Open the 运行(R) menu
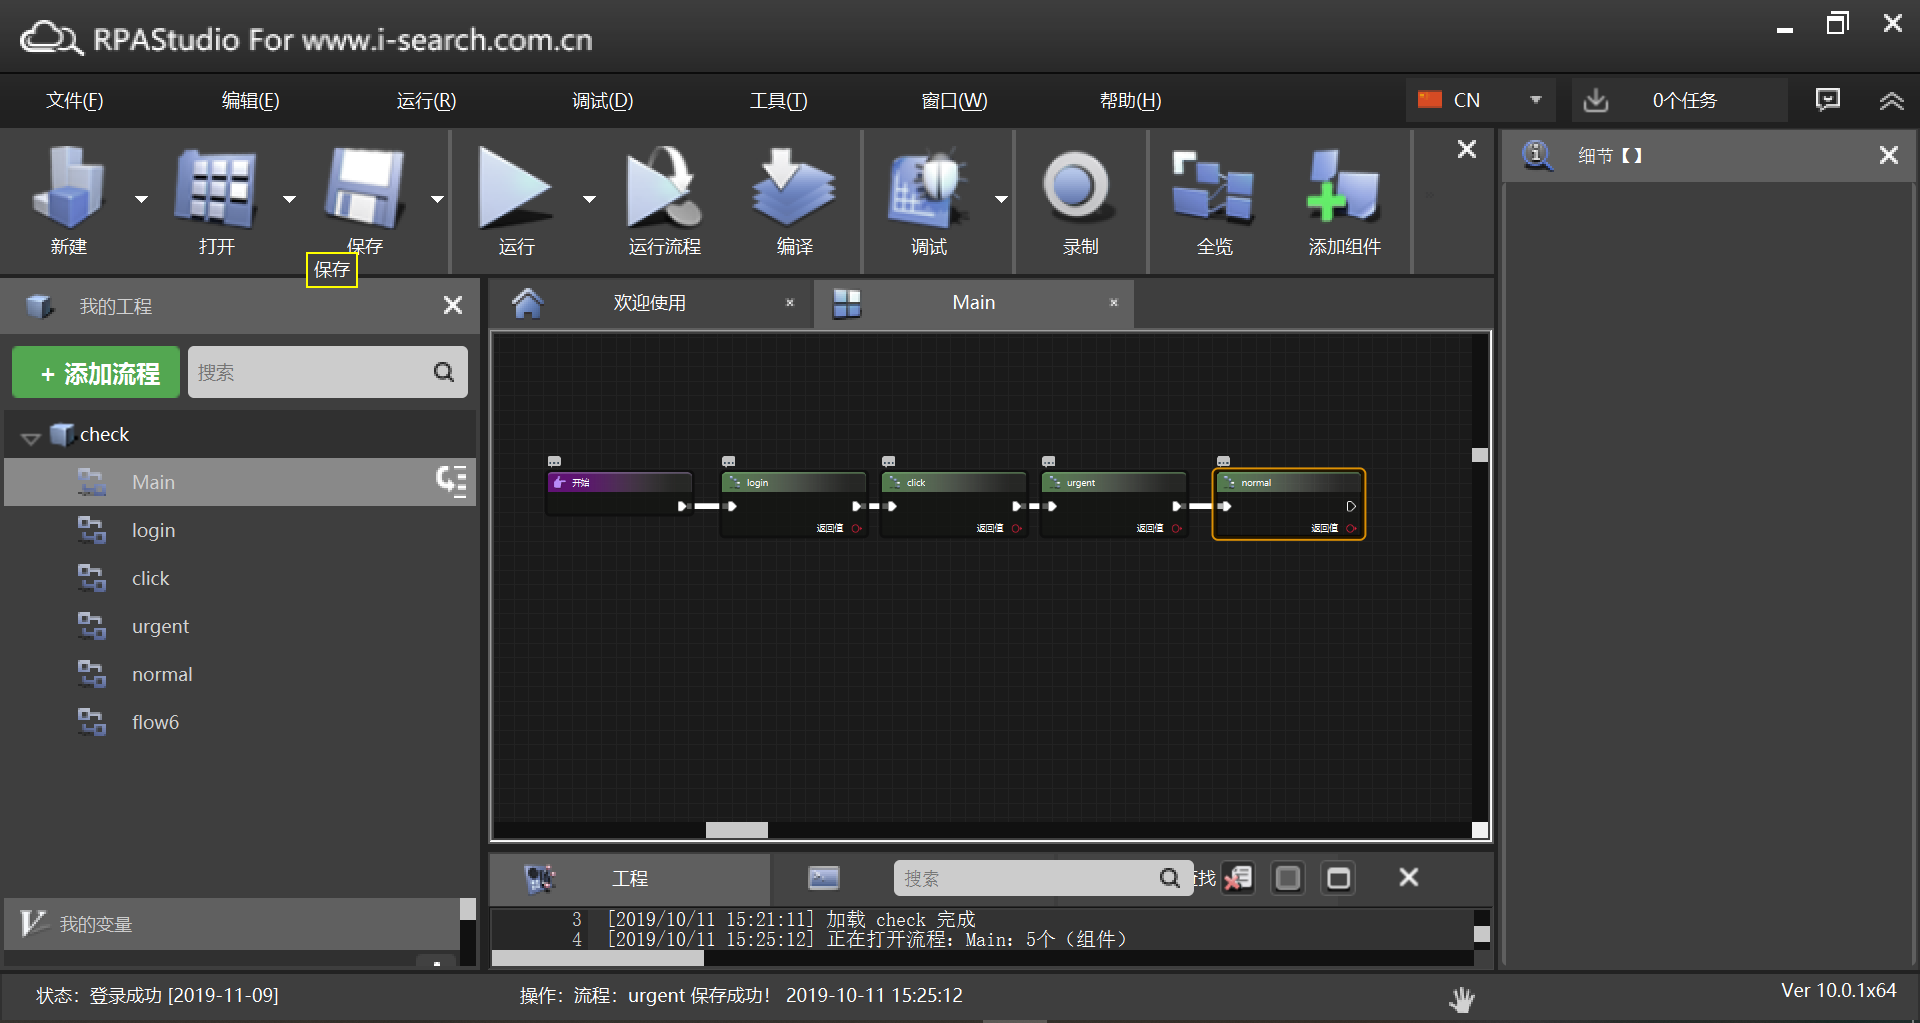This screenshot has height=1023, width=1920. click(426, 100)
